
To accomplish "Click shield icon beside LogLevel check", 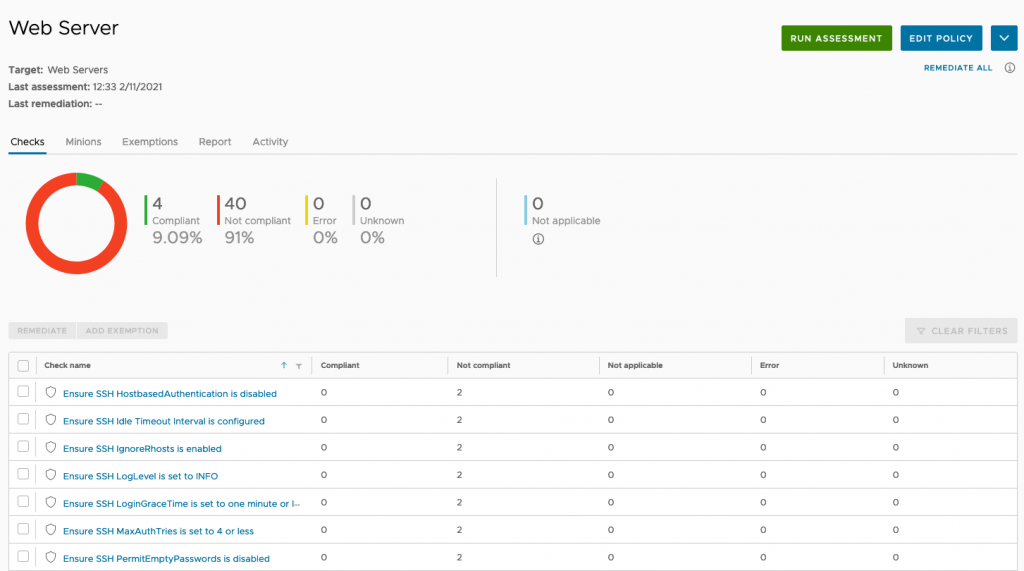I will 50,475.
